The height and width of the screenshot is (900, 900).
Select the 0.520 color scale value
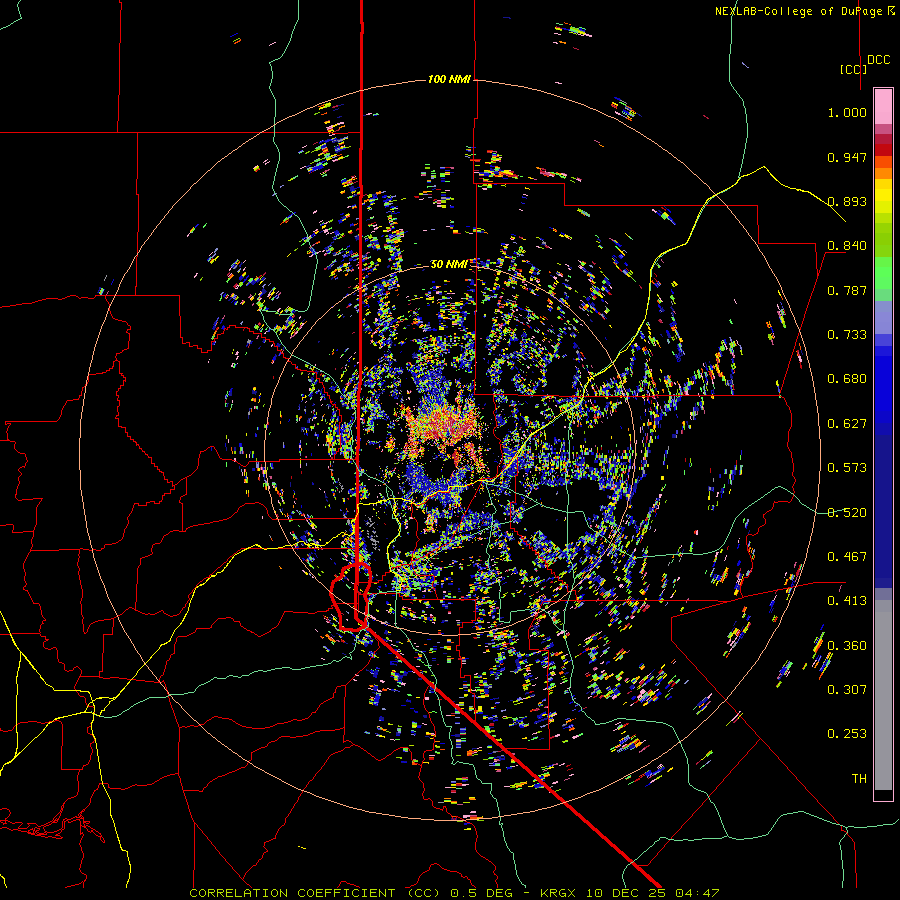point(847,513)
